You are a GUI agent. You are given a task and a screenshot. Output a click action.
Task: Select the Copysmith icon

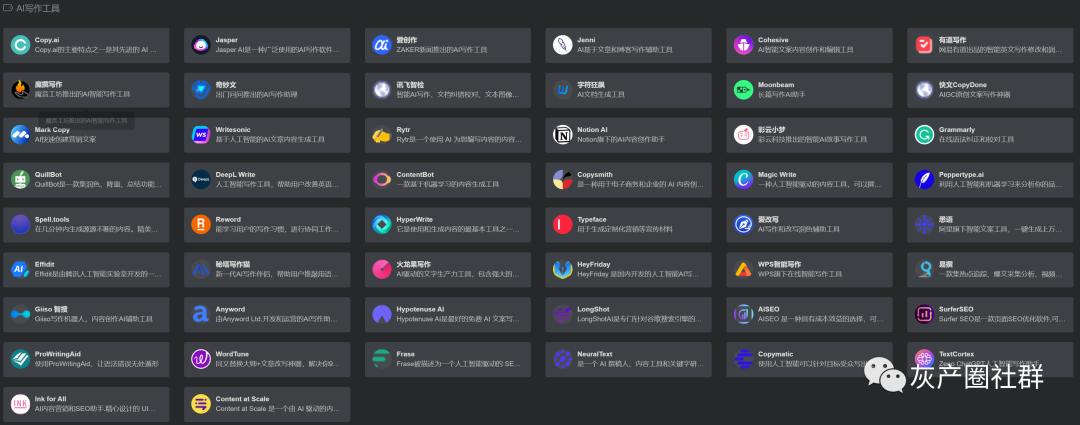pyautogui.click(x=563, y=180)
